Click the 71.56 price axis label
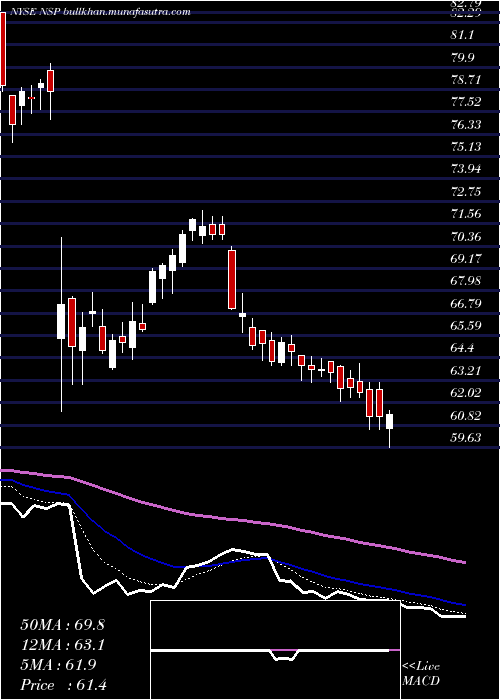500x700 pixels. coord(466,214)
